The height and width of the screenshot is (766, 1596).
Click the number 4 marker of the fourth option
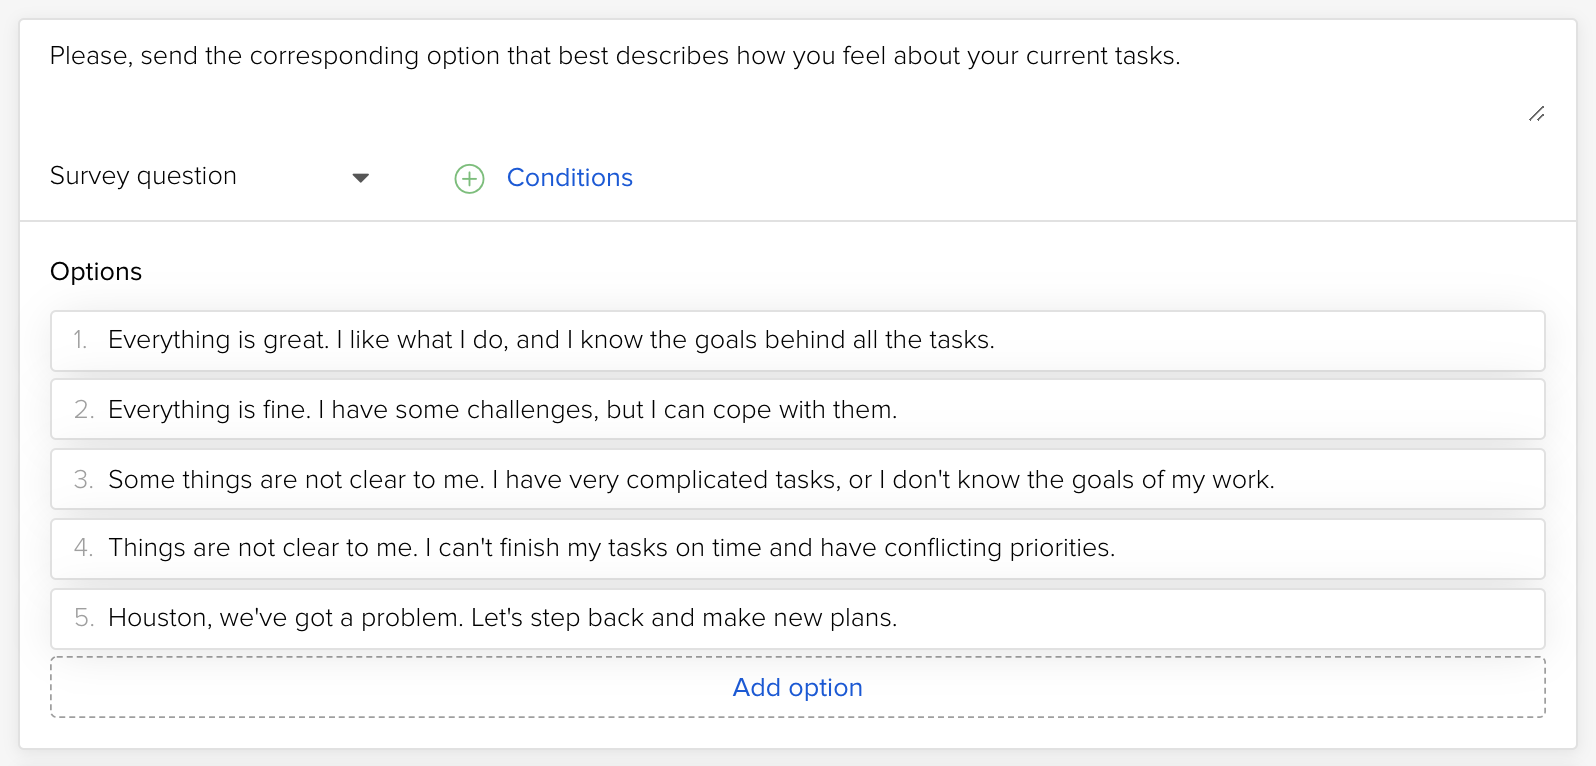click(x=83, y=548)
